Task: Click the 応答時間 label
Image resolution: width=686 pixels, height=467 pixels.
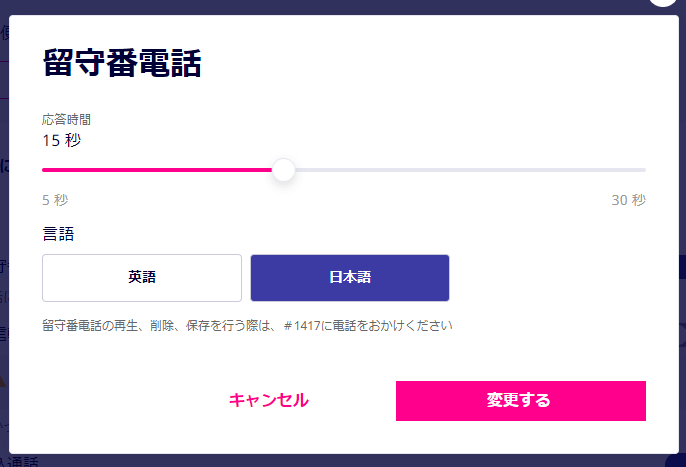Action: tap(66, 119)
